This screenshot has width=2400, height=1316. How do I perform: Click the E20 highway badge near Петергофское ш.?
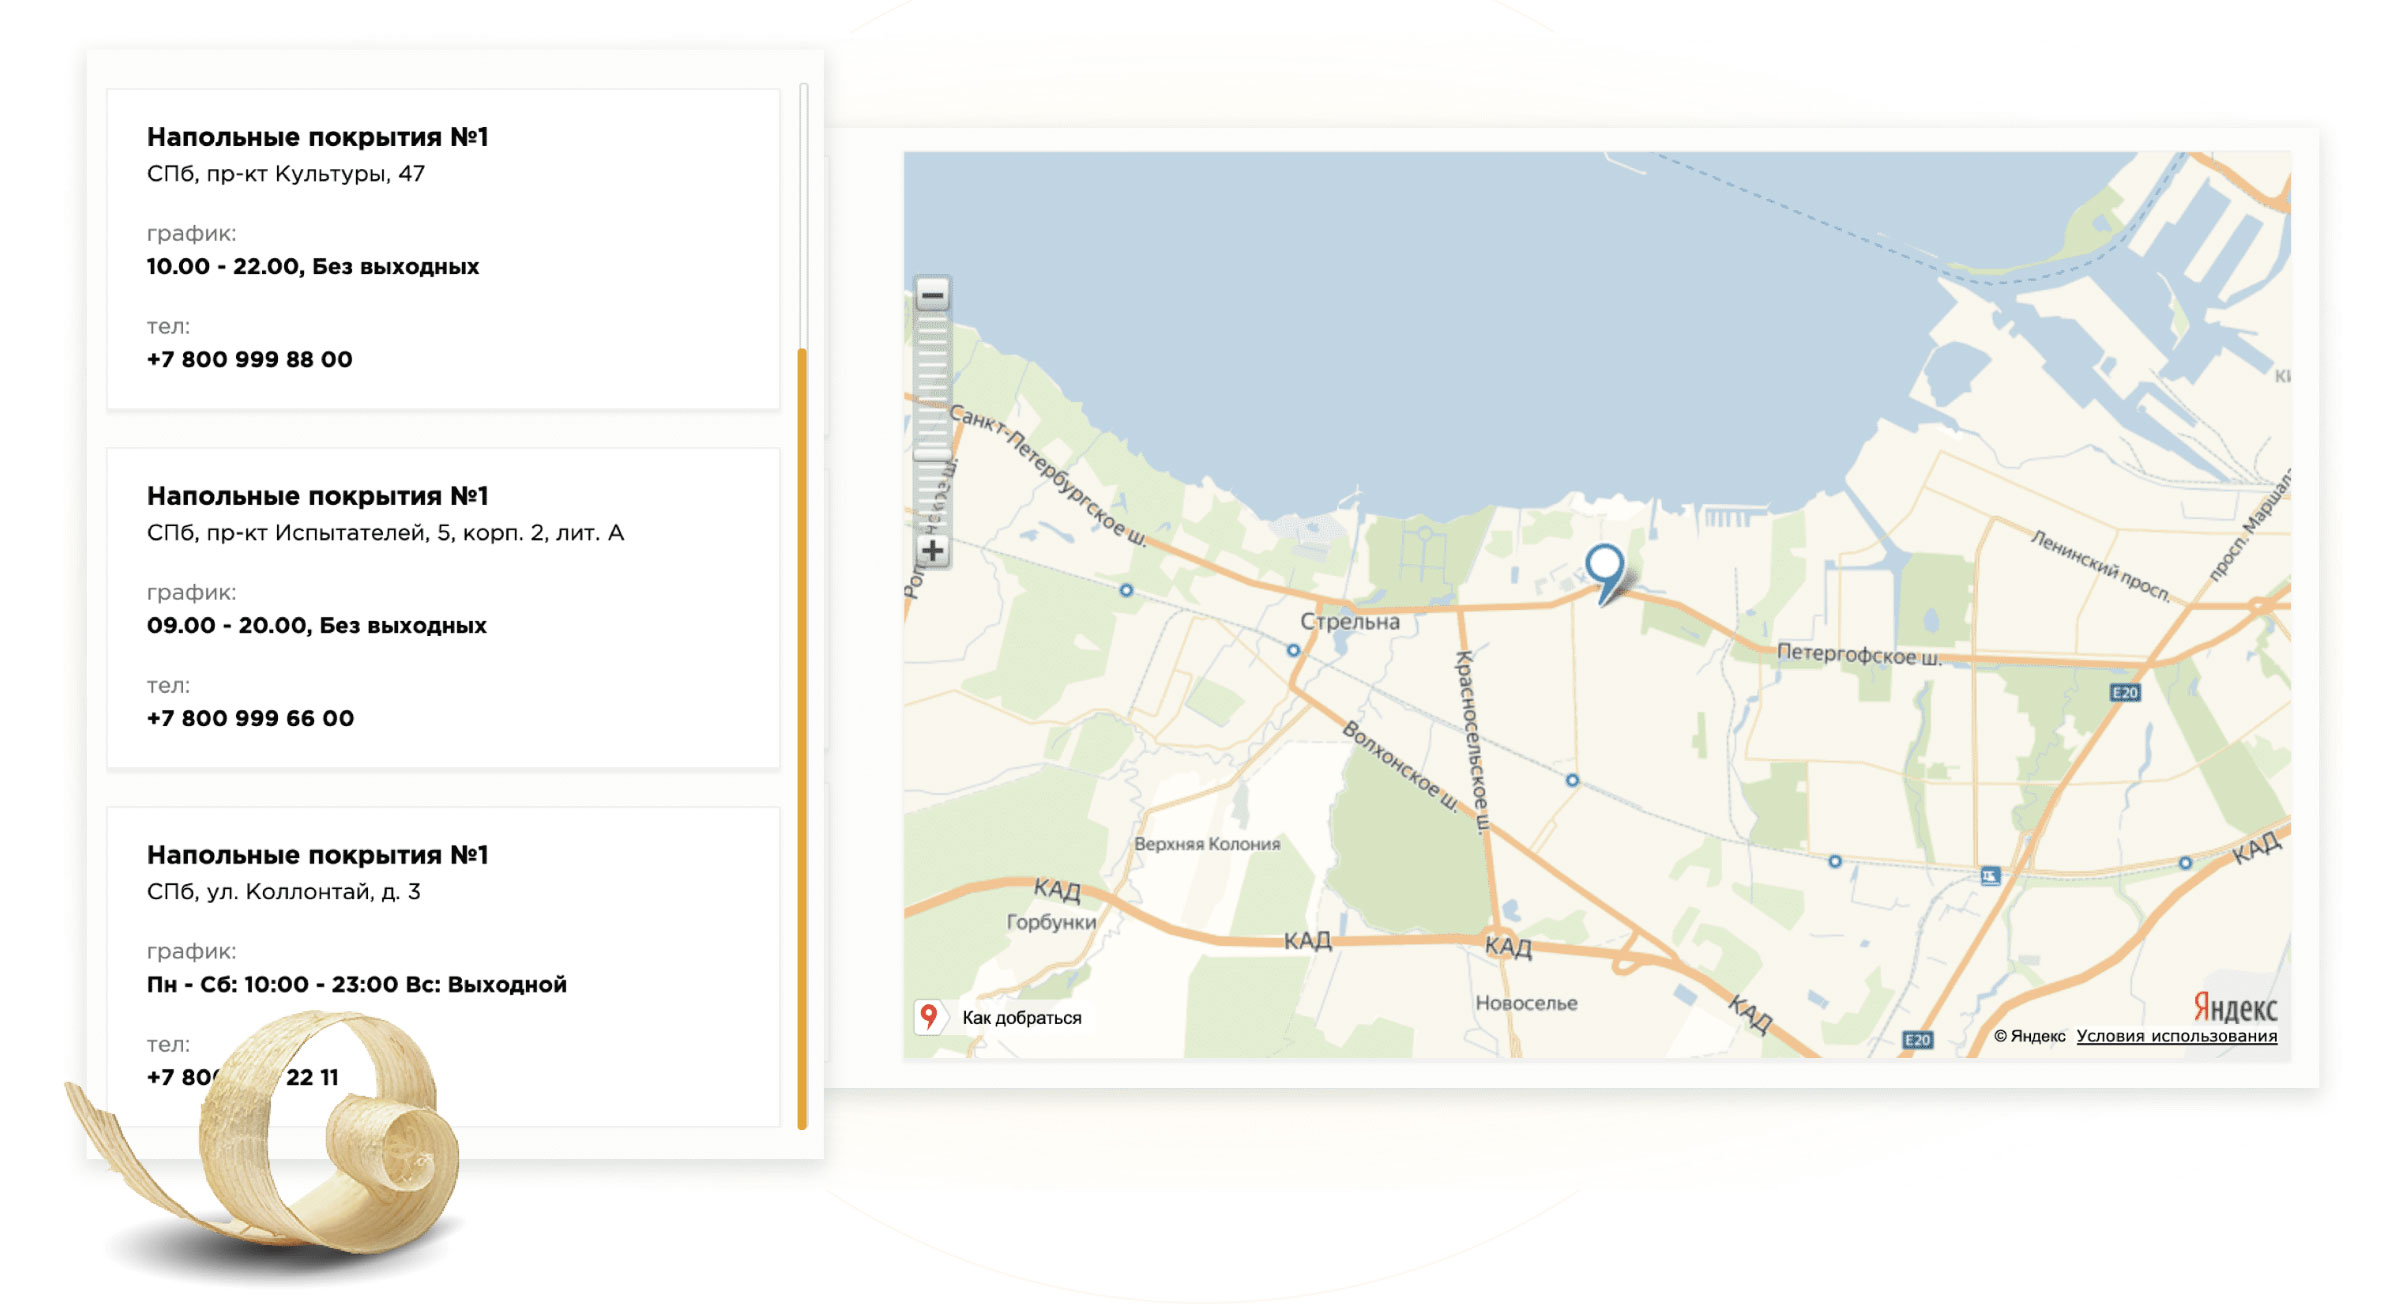[2124, 692]
